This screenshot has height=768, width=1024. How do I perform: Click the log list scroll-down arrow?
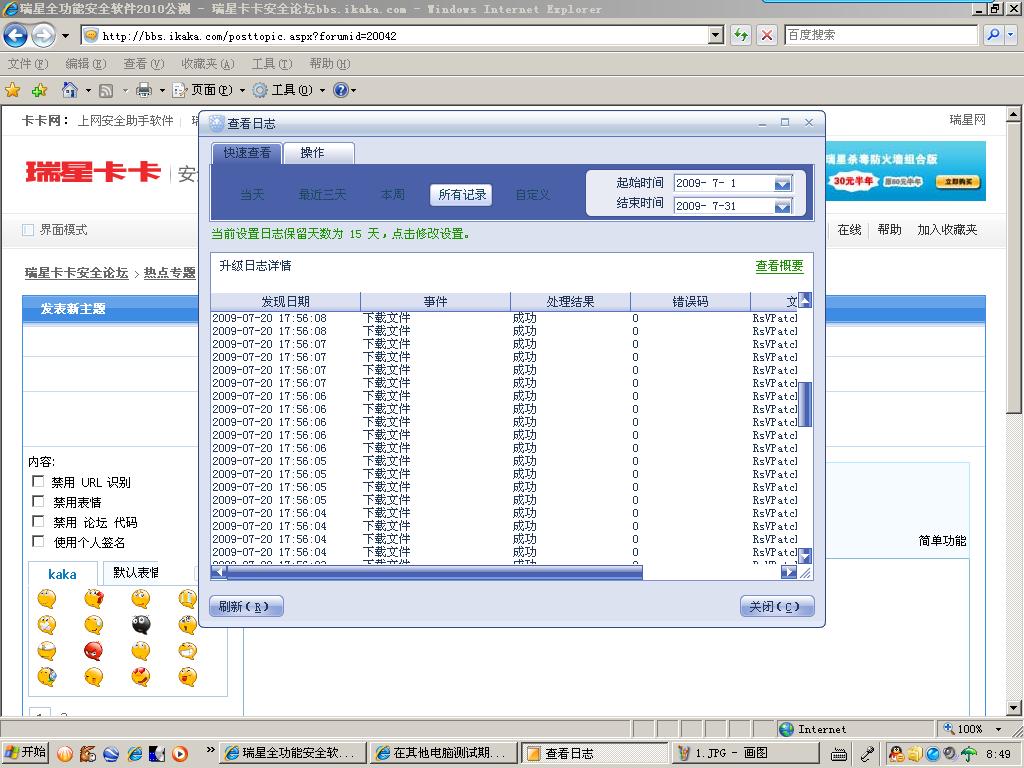tap(805, 556)
